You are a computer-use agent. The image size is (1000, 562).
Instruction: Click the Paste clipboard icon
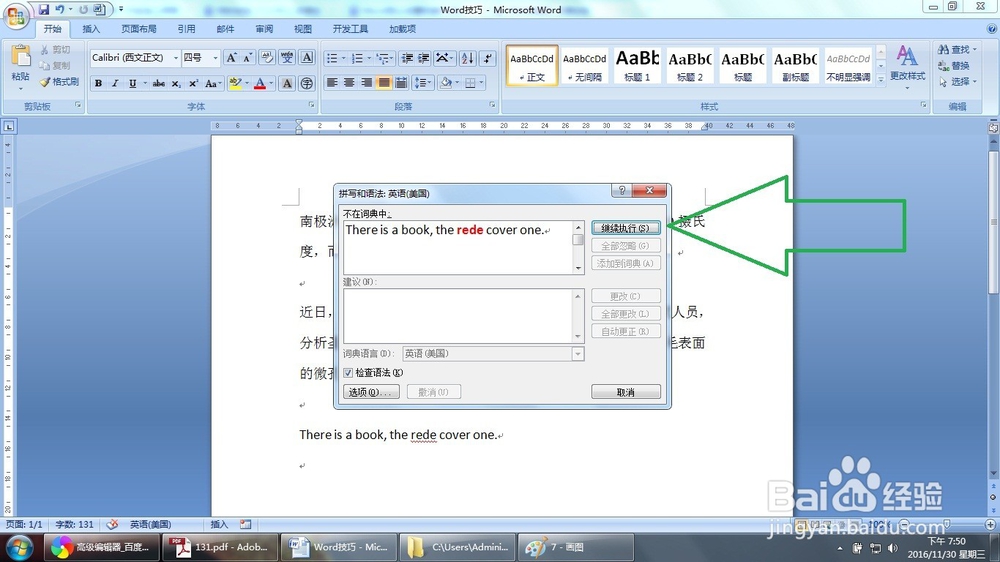pos(20,57)
